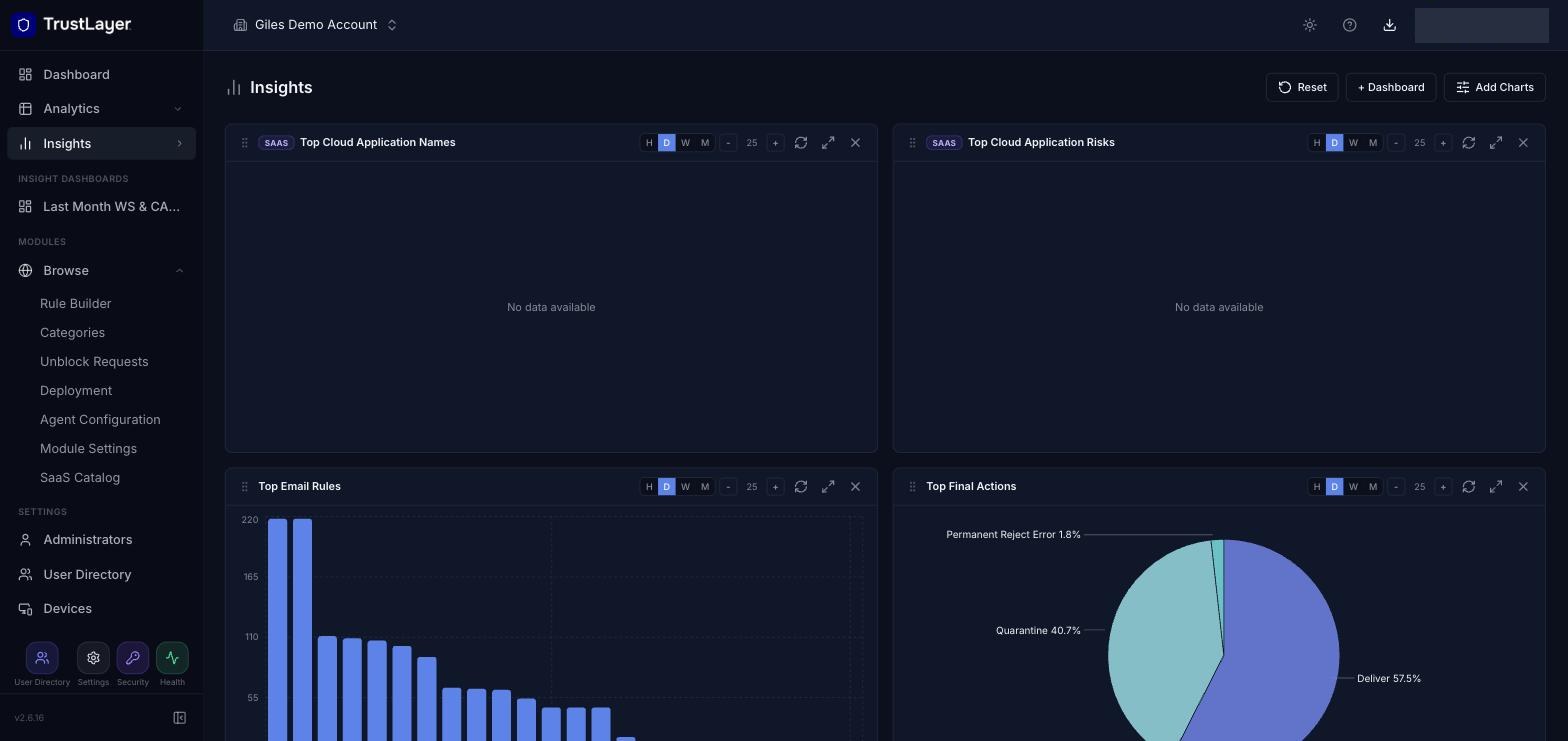Select W range on Top Cloud Application Names
Viewport: 1568px width, 741px height.
685,143
